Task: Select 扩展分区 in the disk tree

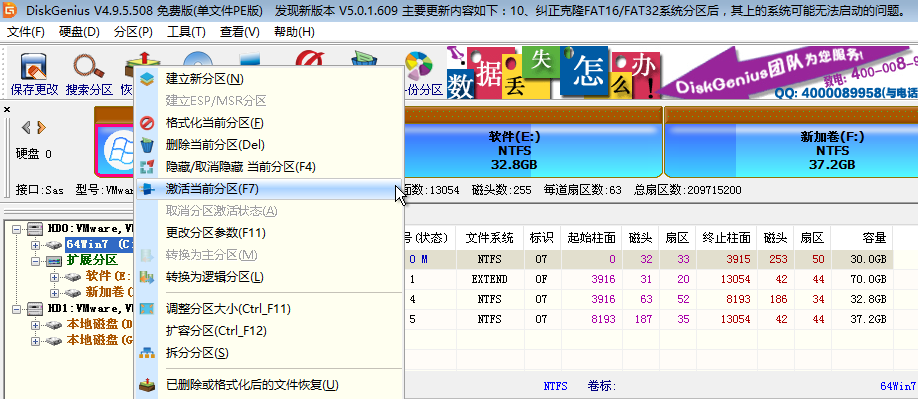Action: [91, 260]
